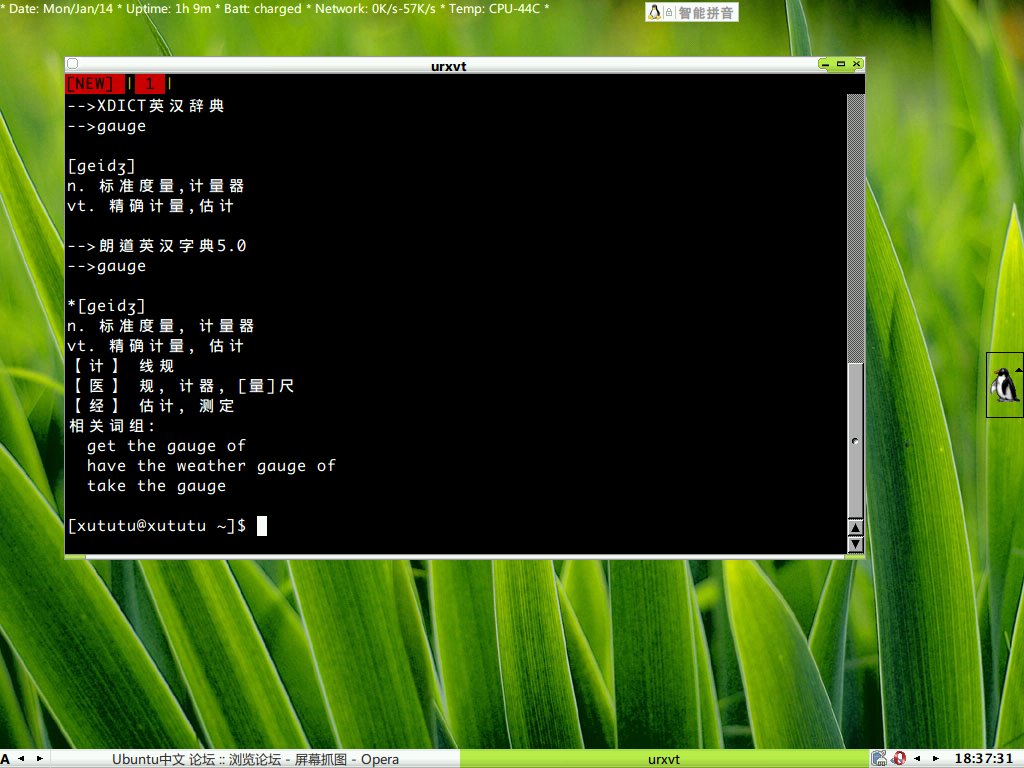Click the 【计】 线规 line

pos(121,366)
